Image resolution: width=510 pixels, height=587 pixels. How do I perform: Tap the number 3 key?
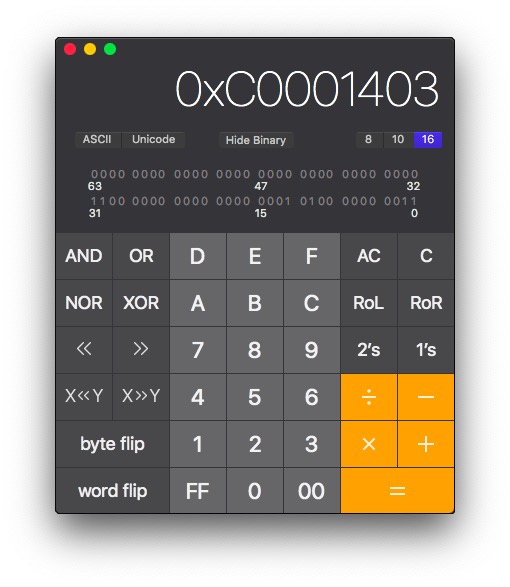click(312, 444)
